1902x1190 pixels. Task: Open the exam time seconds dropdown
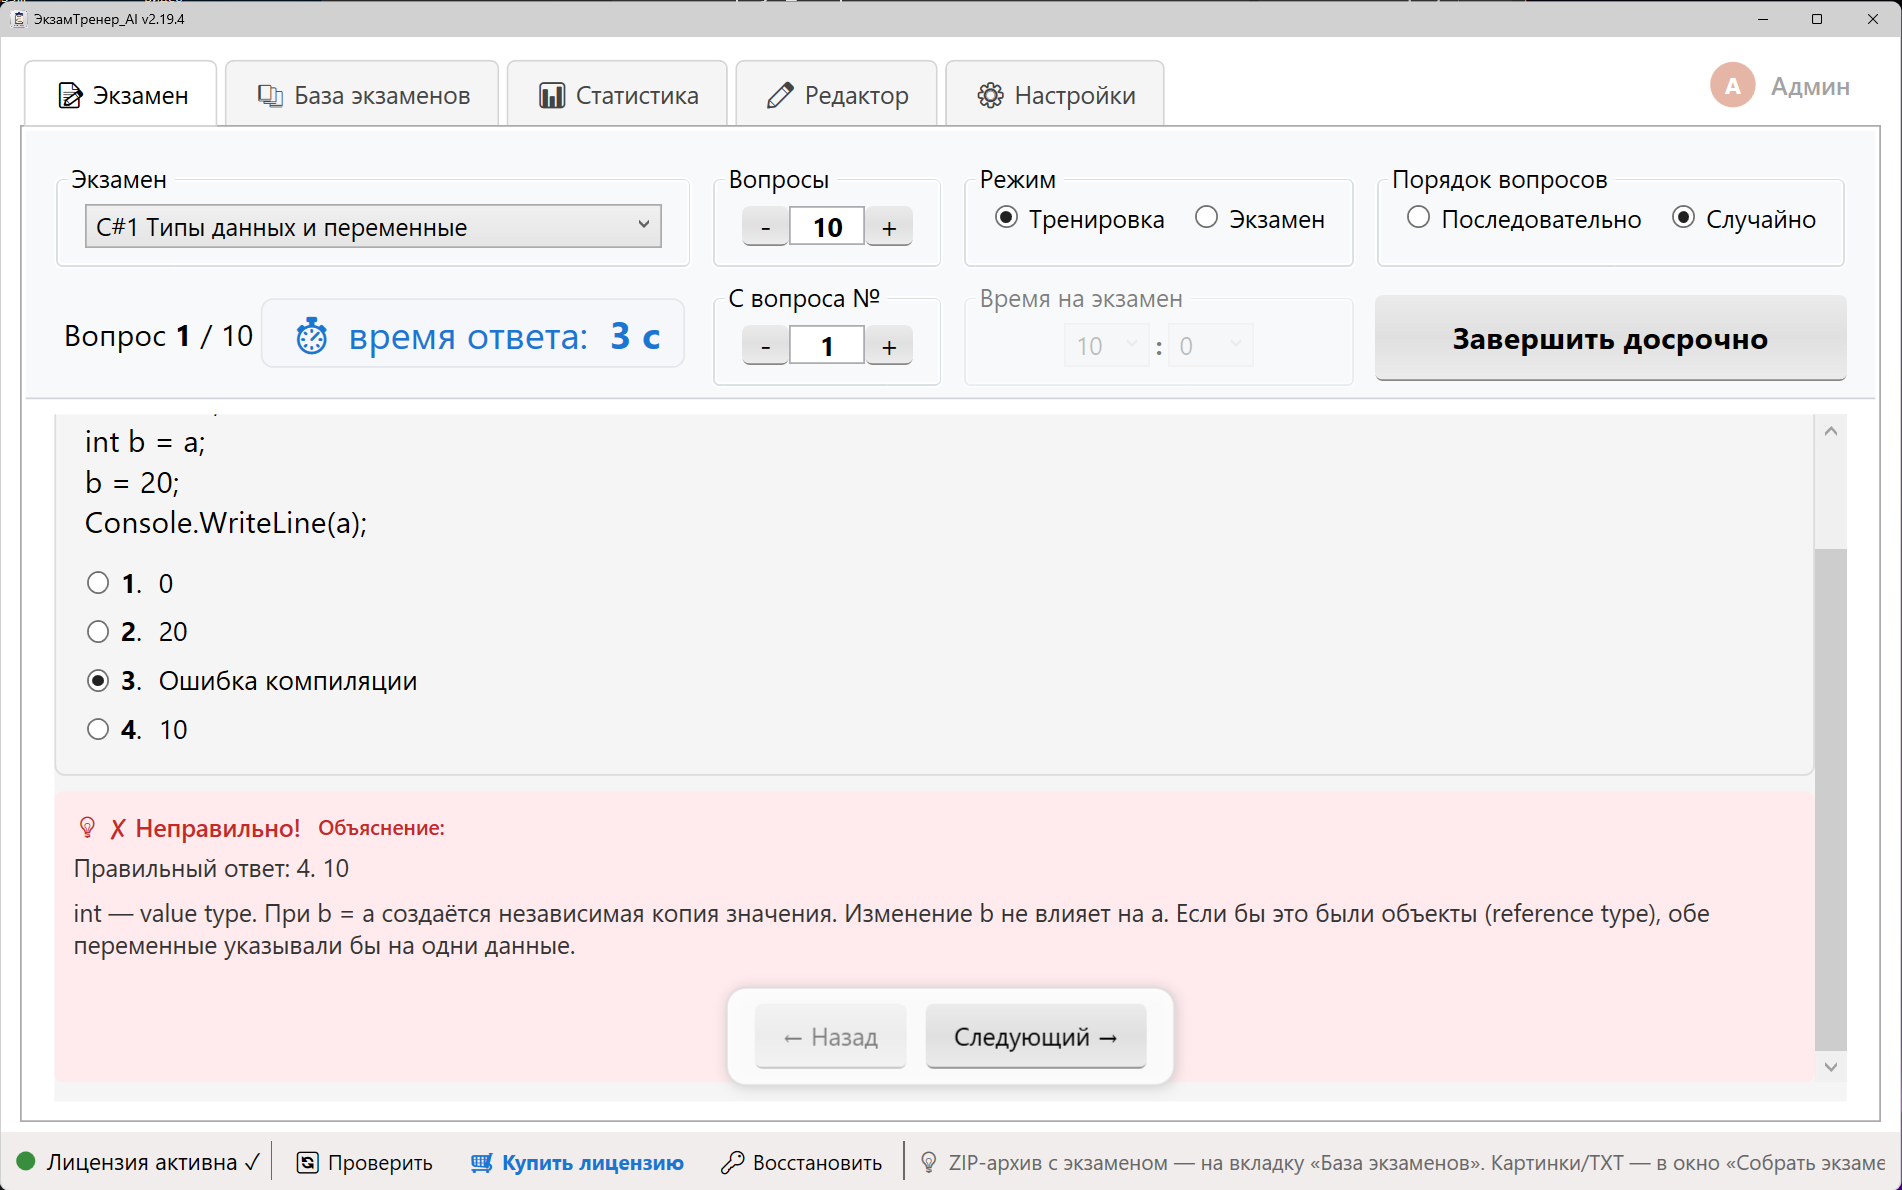(1210, 346)
